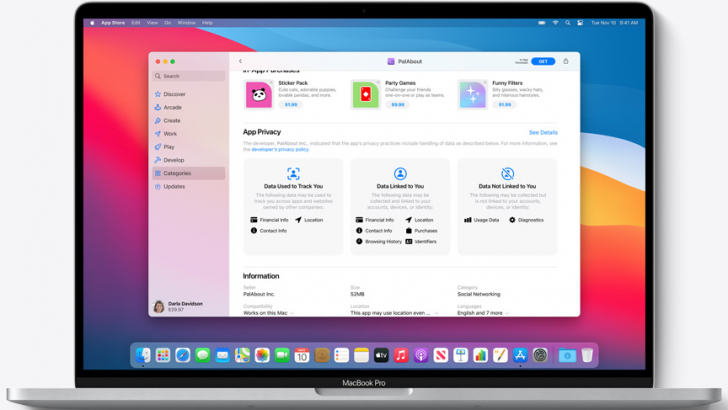
Task: Open the App Store menu
Action: [113, 23]
